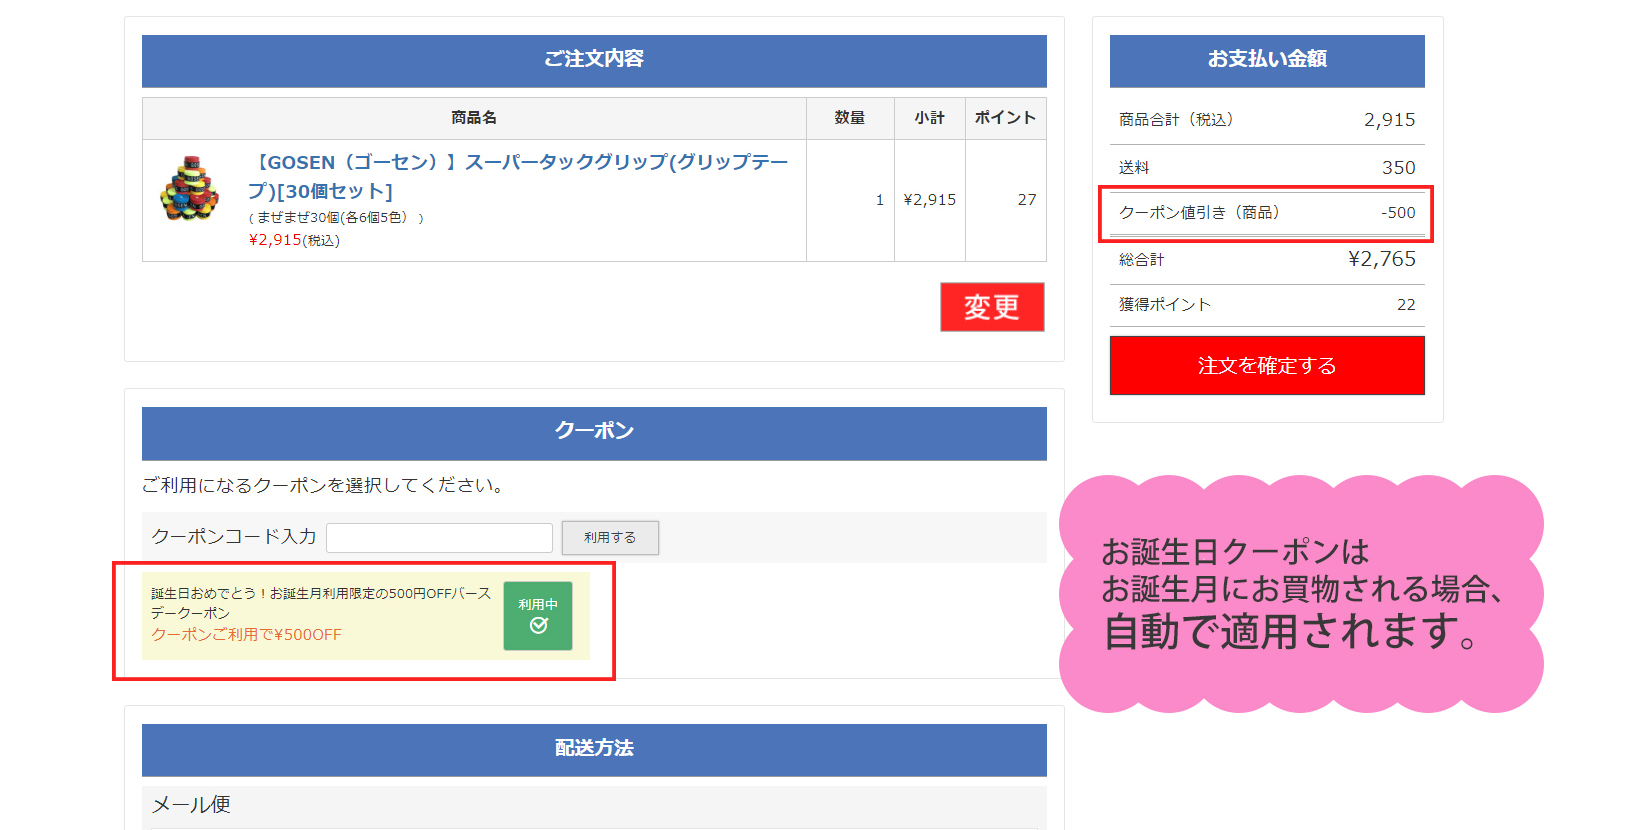Click the pink お誕生日クーポン cloud callout
This screenshot has width=1646, height=830.
(x=1300, y=592)
